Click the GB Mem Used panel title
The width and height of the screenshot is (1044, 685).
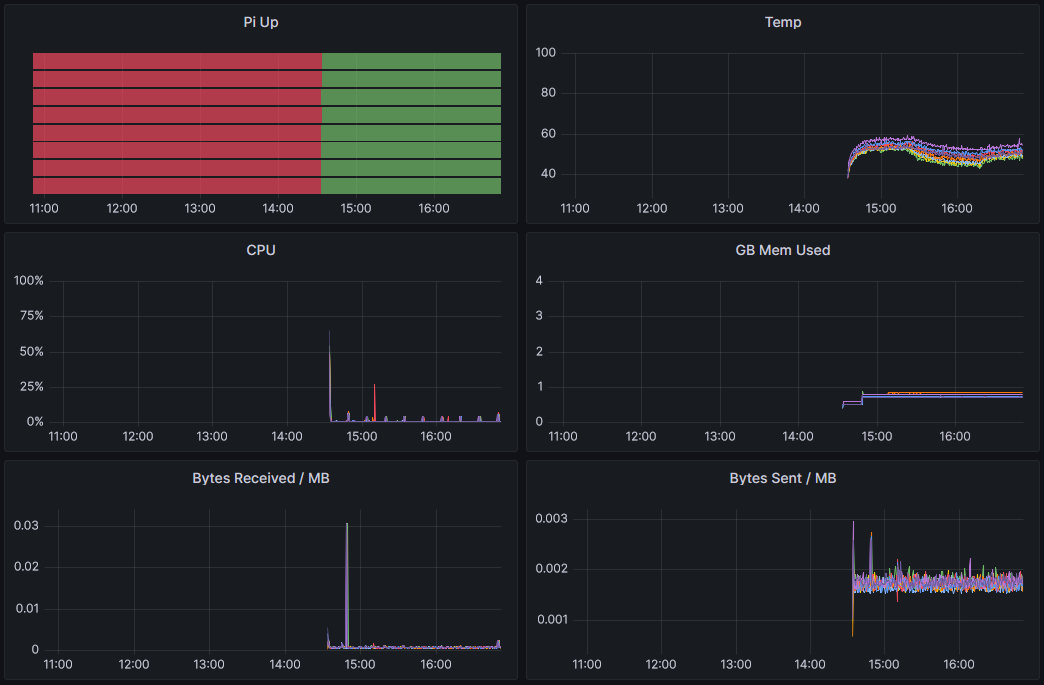pos(783,250)
